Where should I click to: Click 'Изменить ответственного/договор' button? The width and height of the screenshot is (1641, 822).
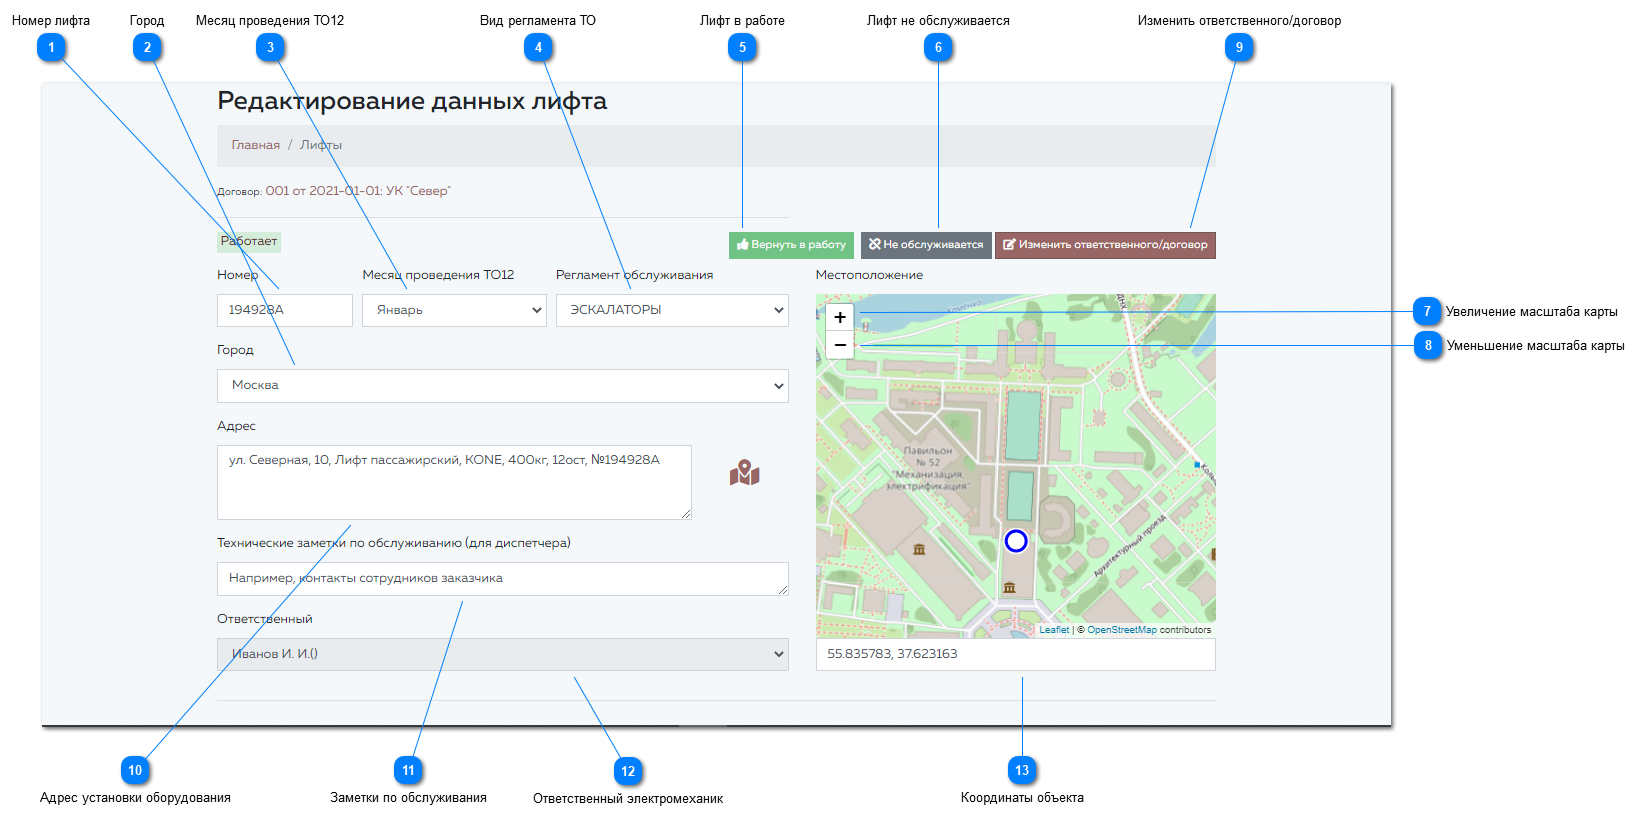(1105, 244)
